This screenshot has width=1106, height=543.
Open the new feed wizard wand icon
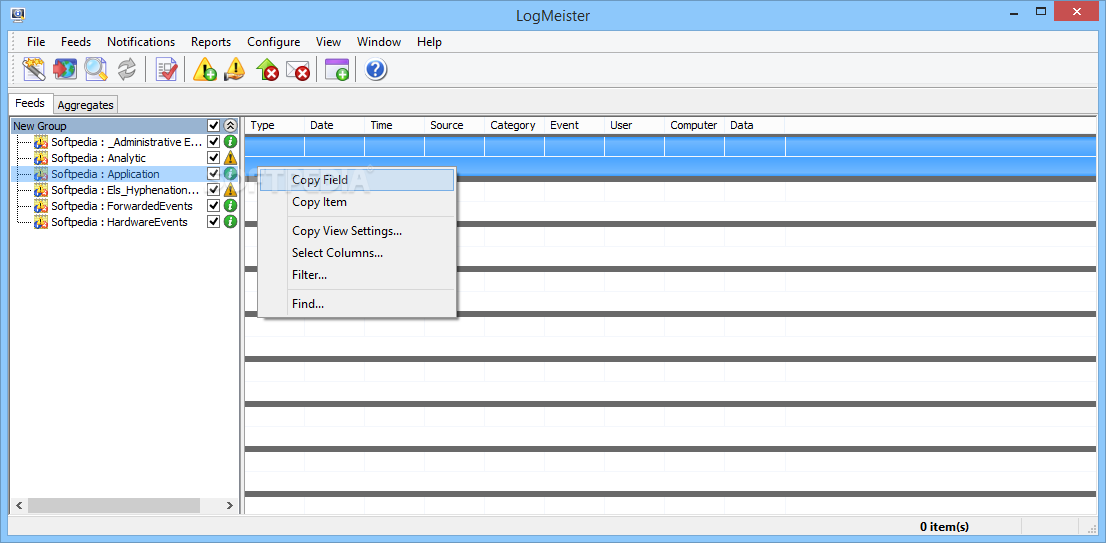34,69
